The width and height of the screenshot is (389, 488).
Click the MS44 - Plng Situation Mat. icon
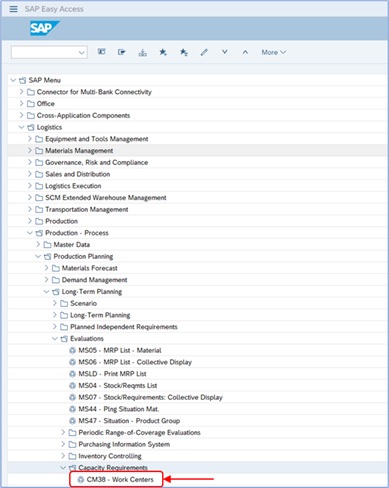[72, 409]
